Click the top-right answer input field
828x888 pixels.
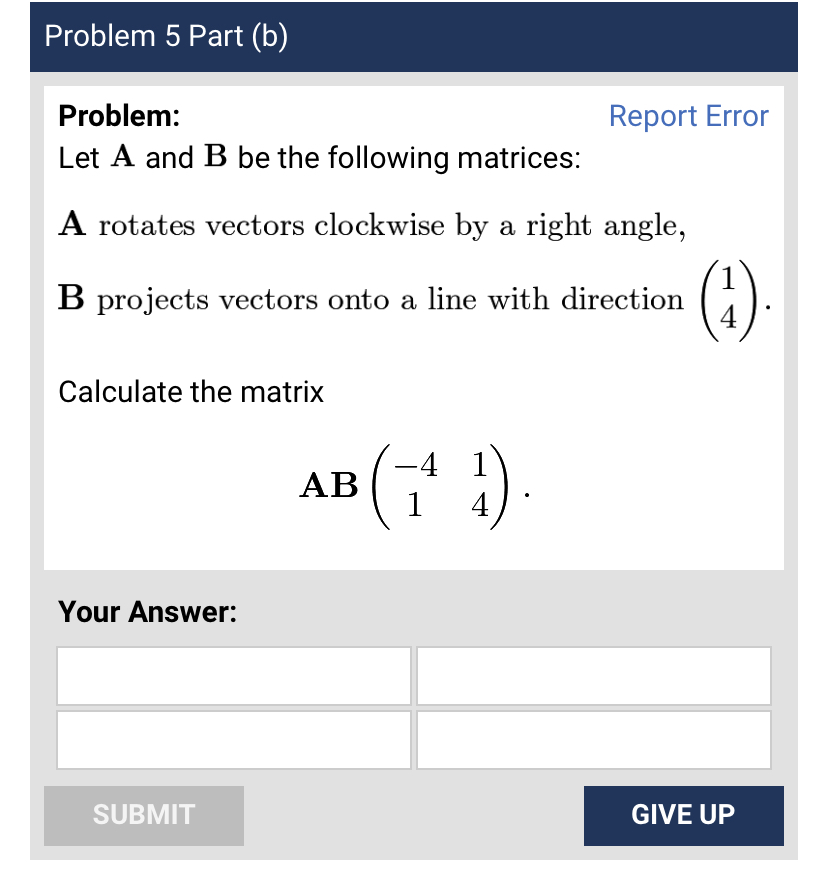[x=593, y=676]
